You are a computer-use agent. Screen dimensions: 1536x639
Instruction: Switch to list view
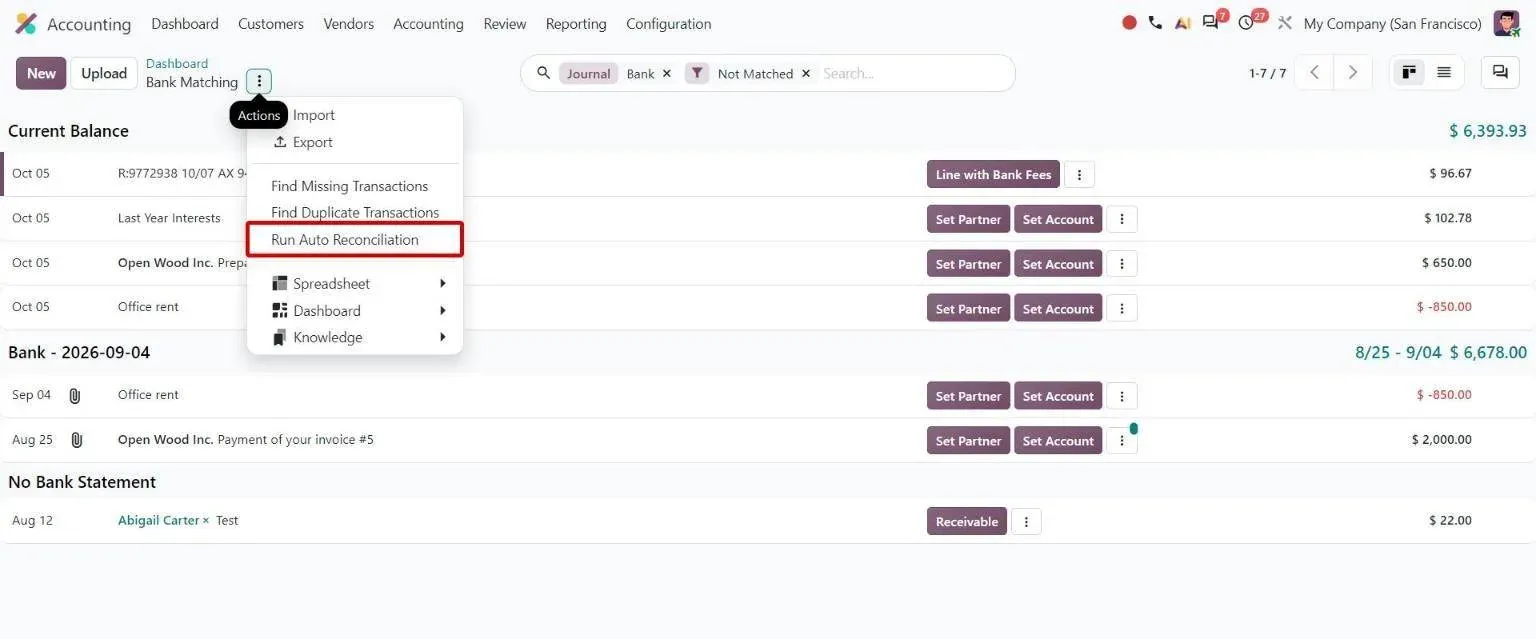(x=1444, y=72)
